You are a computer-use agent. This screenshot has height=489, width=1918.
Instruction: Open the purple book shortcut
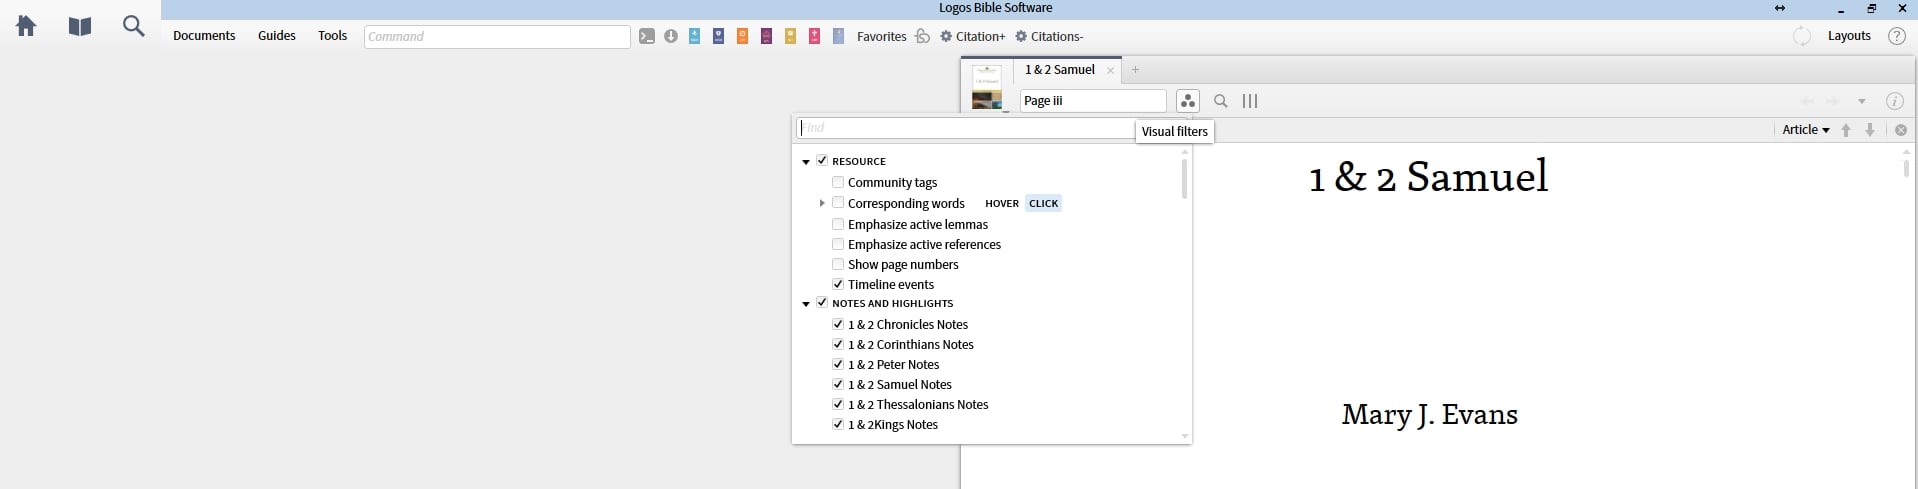tap(767, 36)
